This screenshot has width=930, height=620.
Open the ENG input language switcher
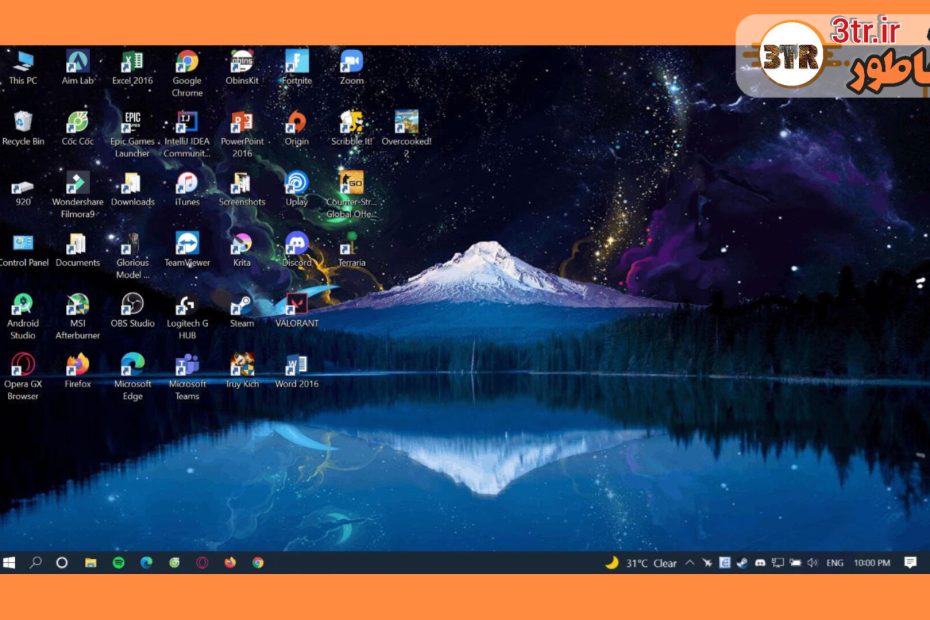[x=834, y=563]
